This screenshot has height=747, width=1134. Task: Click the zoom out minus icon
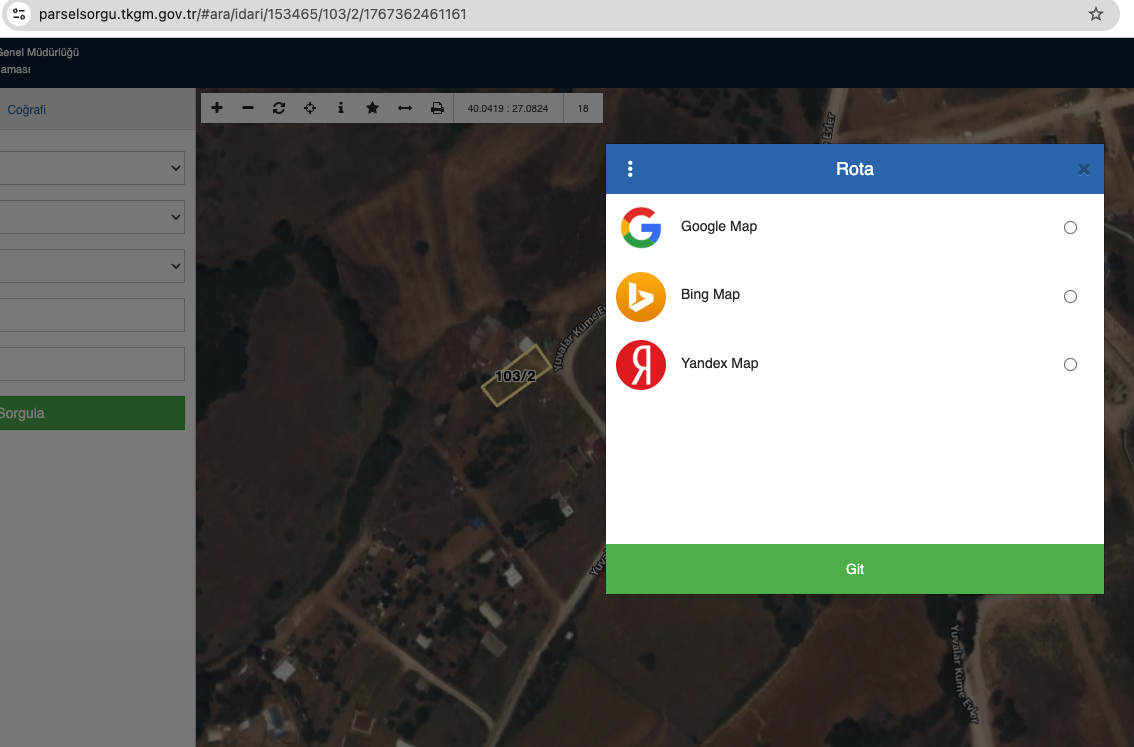248,108
